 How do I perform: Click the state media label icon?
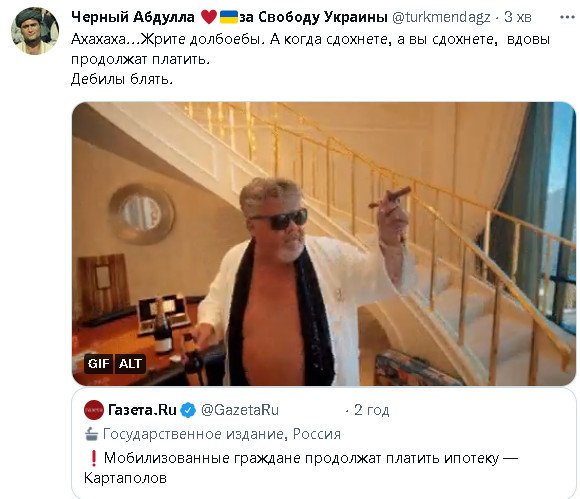pyautogui.click(x=91, y=434)
